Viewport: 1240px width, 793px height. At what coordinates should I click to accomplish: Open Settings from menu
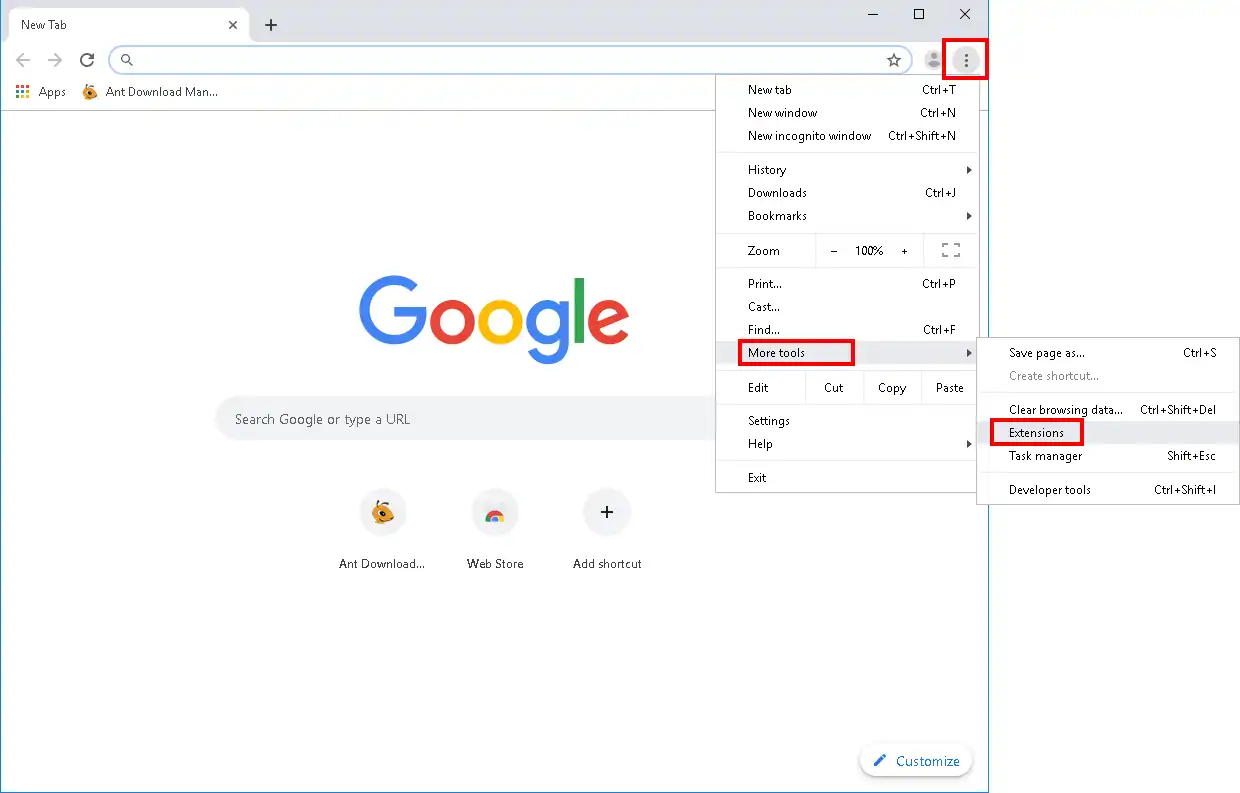[x=847, y=421]
